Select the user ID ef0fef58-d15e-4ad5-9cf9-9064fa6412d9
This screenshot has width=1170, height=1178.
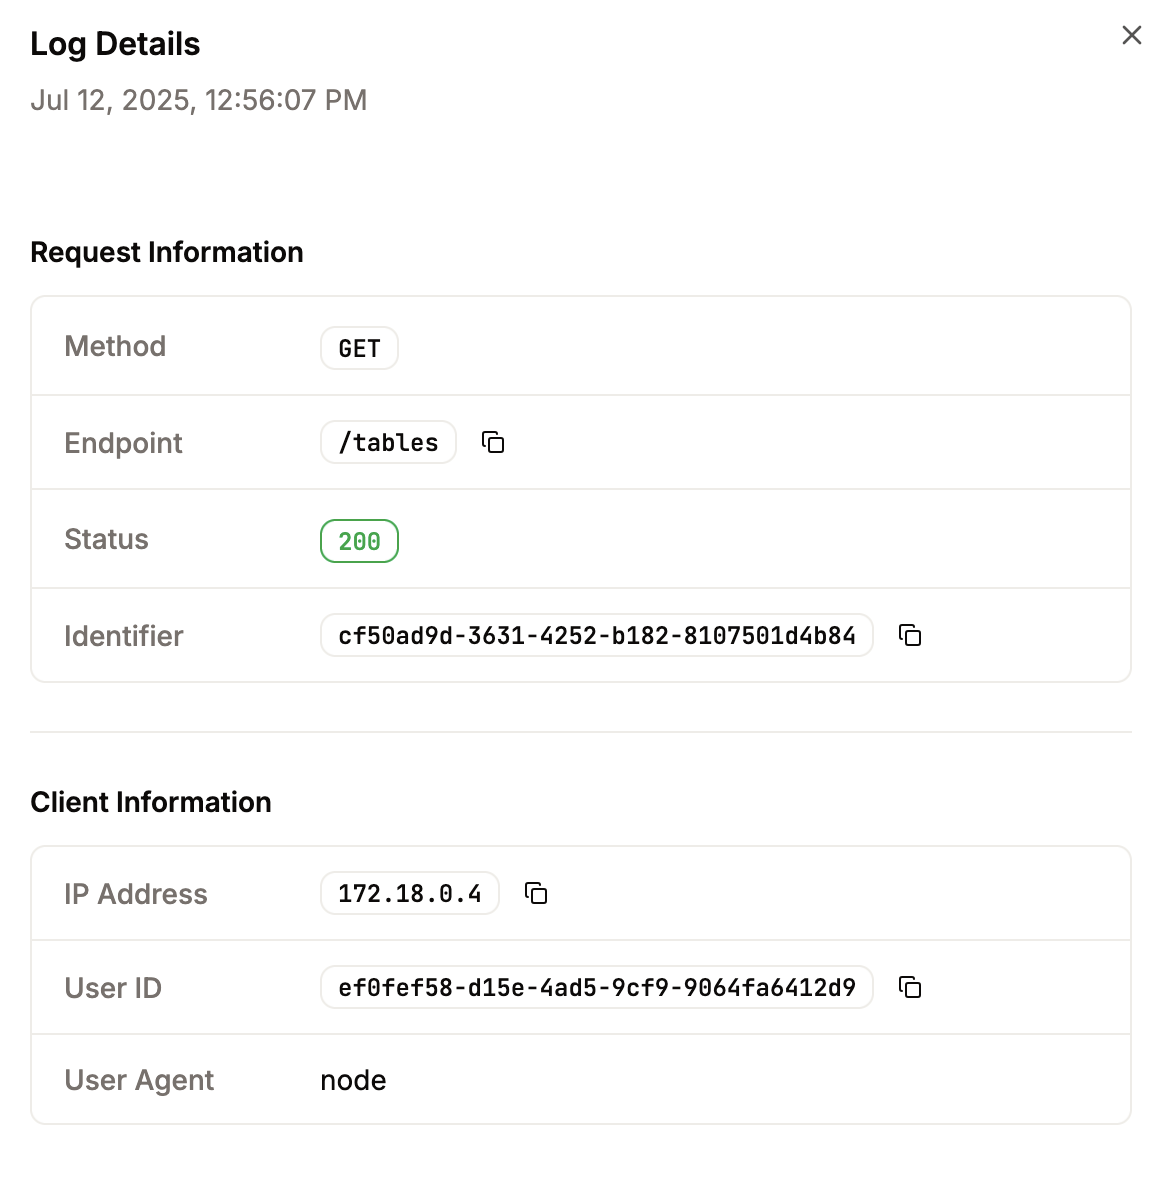(x=597, y=987)
